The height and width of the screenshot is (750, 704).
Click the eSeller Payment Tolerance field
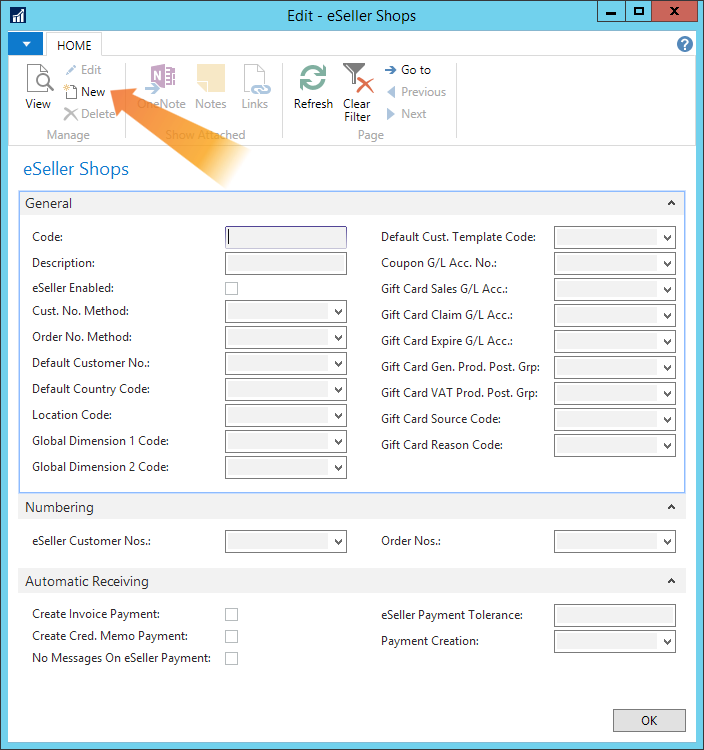[x=615, y=615]
